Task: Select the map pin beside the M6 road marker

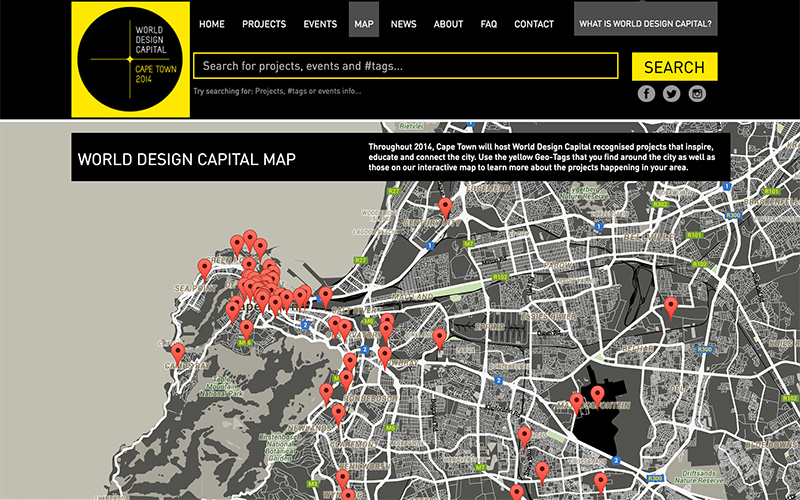Action: point(246,331)
